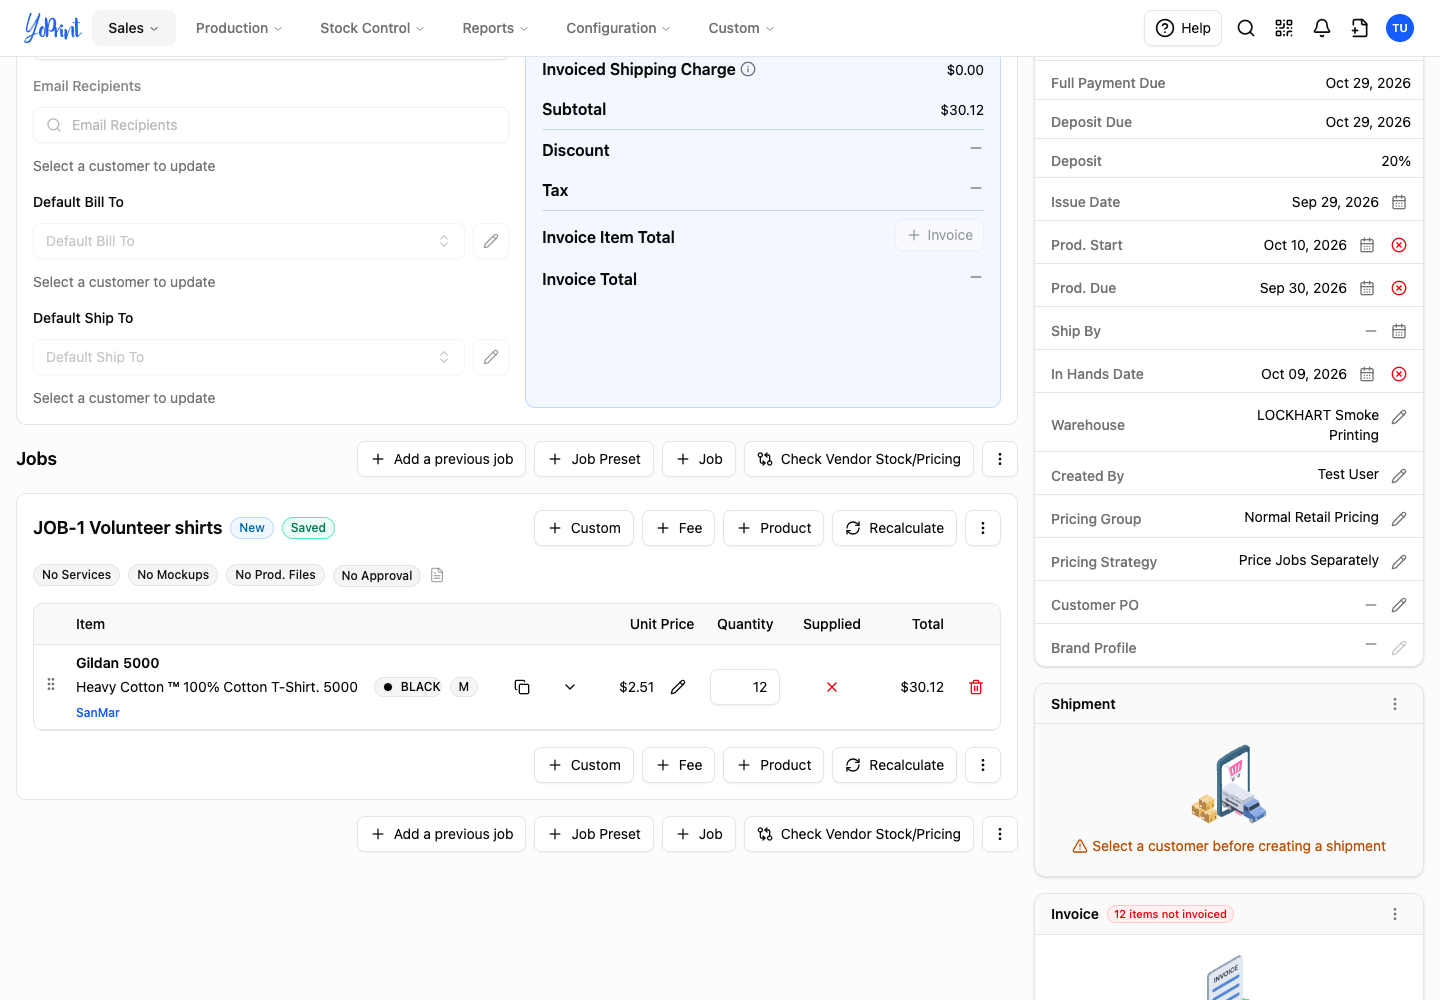1440x1000 pixels.
Task: Open the Reports menu
Action: coord(495,28)
